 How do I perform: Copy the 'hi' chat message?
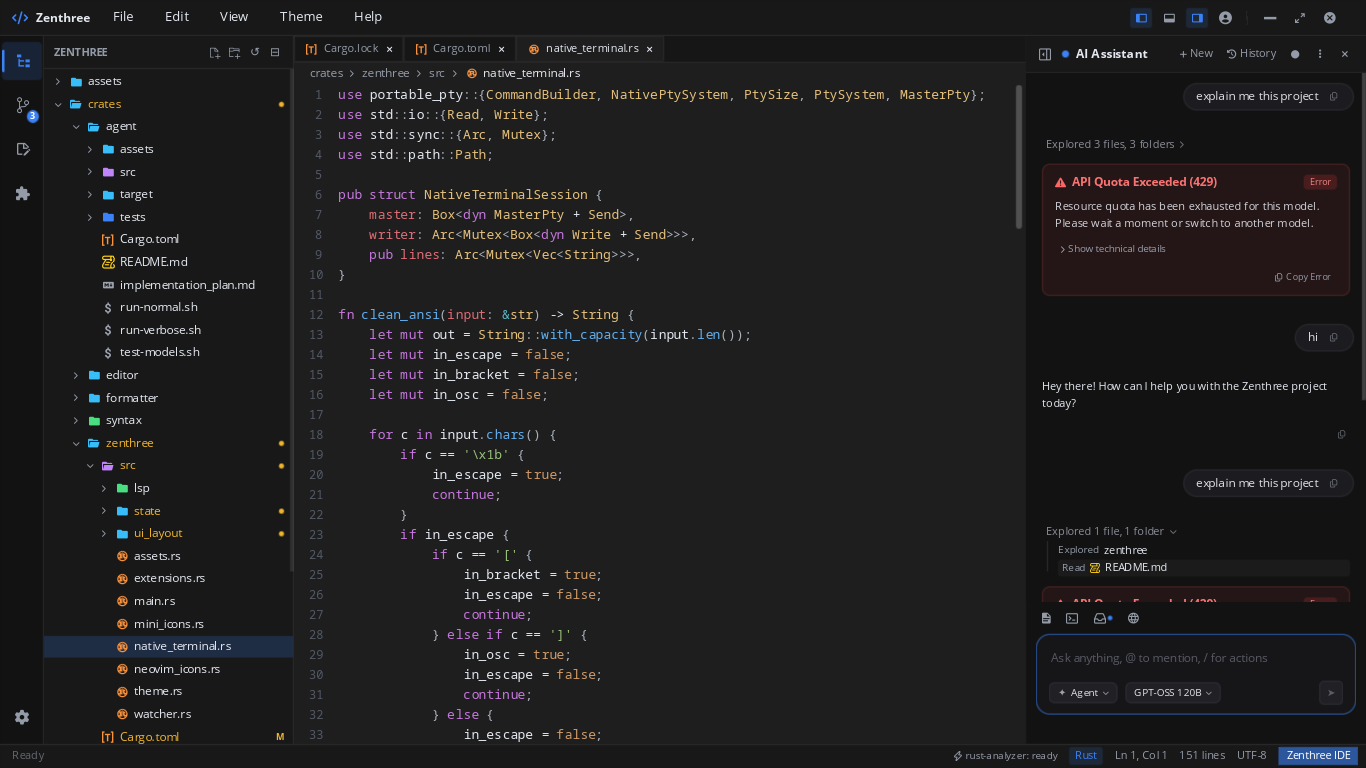(1333, 337)
